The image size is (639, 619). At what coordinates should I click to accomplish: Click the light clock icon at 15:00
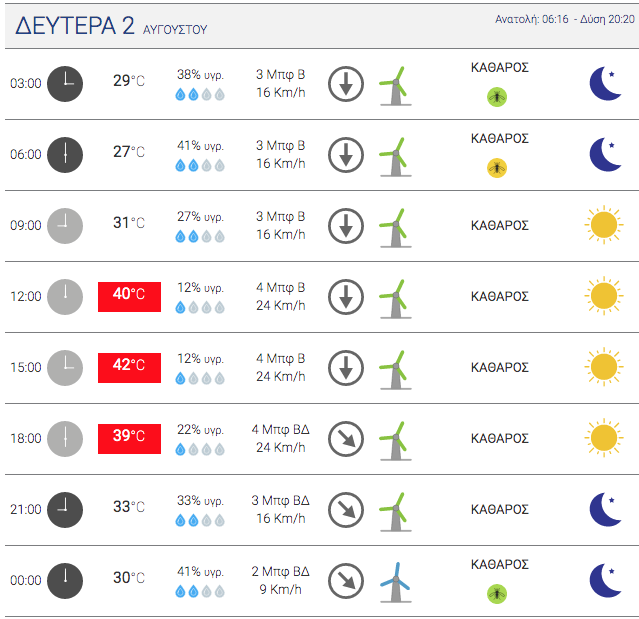tap(65, 367)
